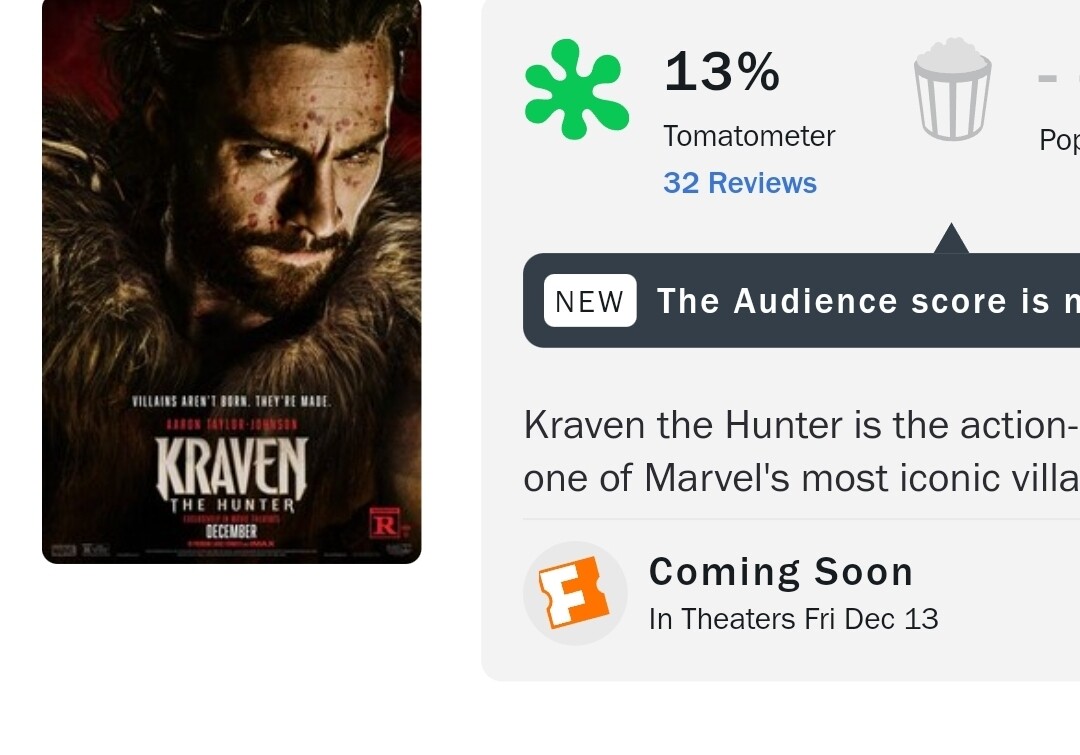
Task: Click the orange Fandango ticket icon
Action: 575,593
